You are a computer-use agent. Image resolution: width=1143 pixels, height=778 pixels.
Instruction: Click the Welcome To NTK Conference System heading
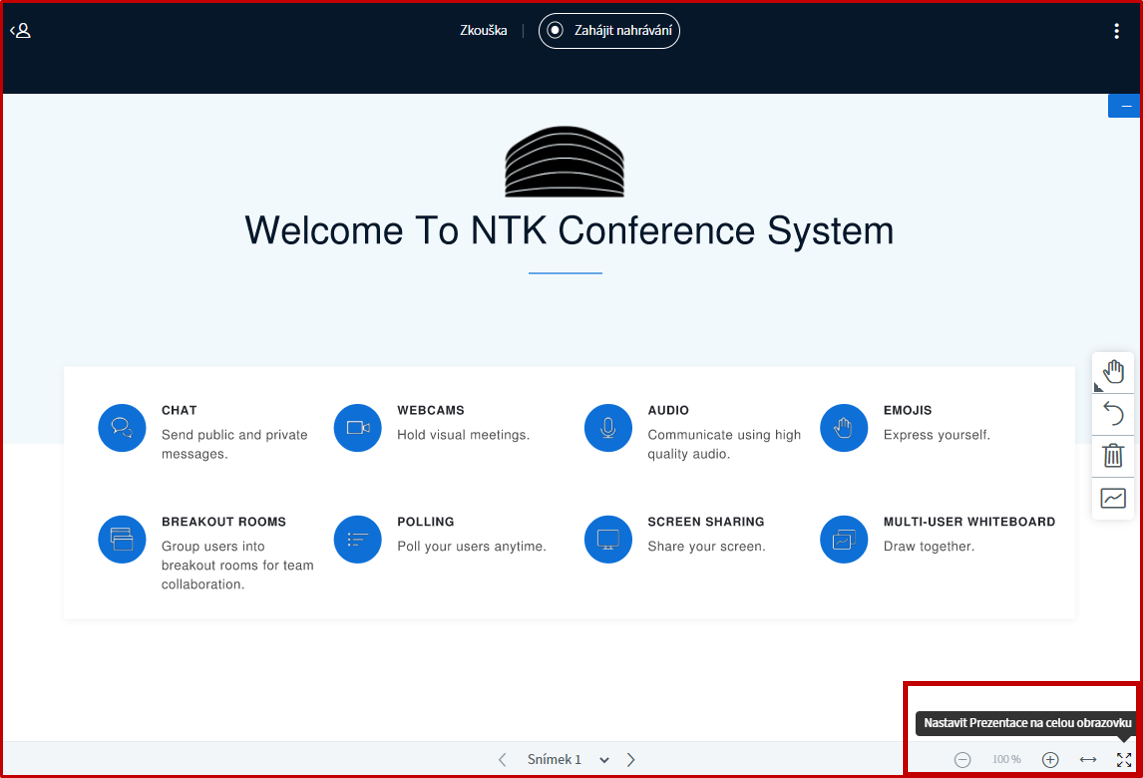[x=569, y=231]
